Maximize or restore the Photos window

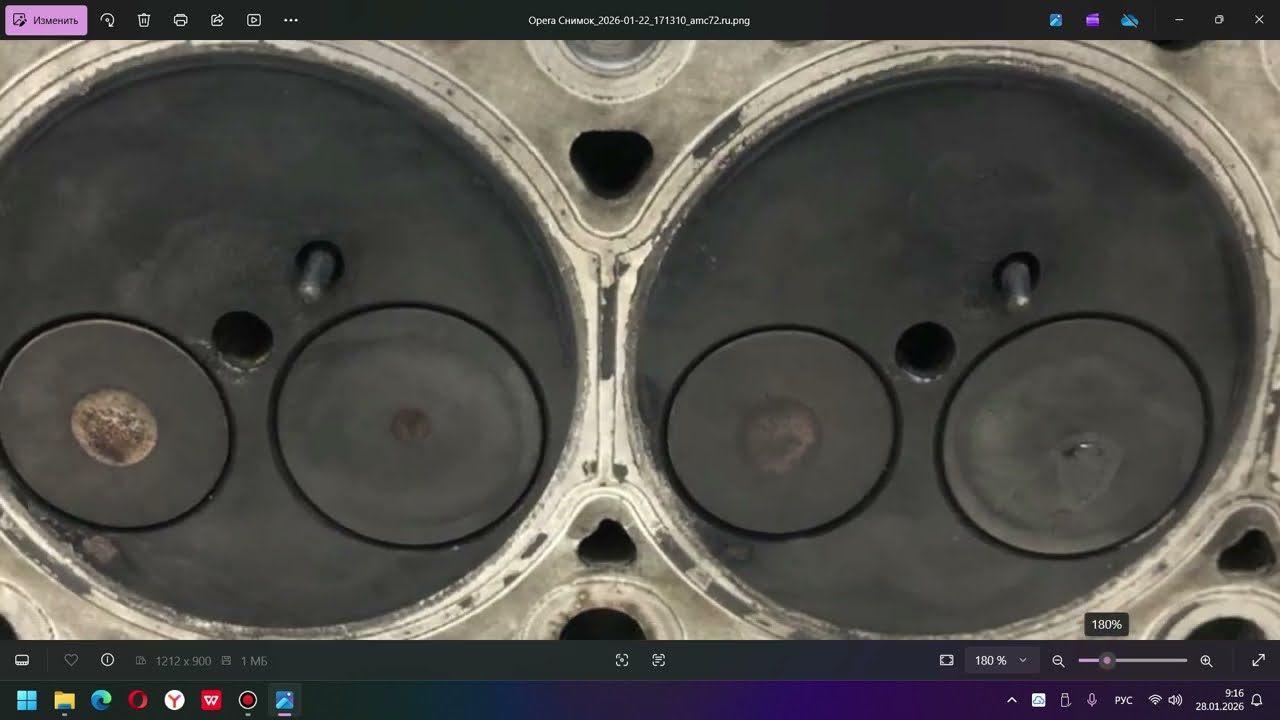point(1219,20)
